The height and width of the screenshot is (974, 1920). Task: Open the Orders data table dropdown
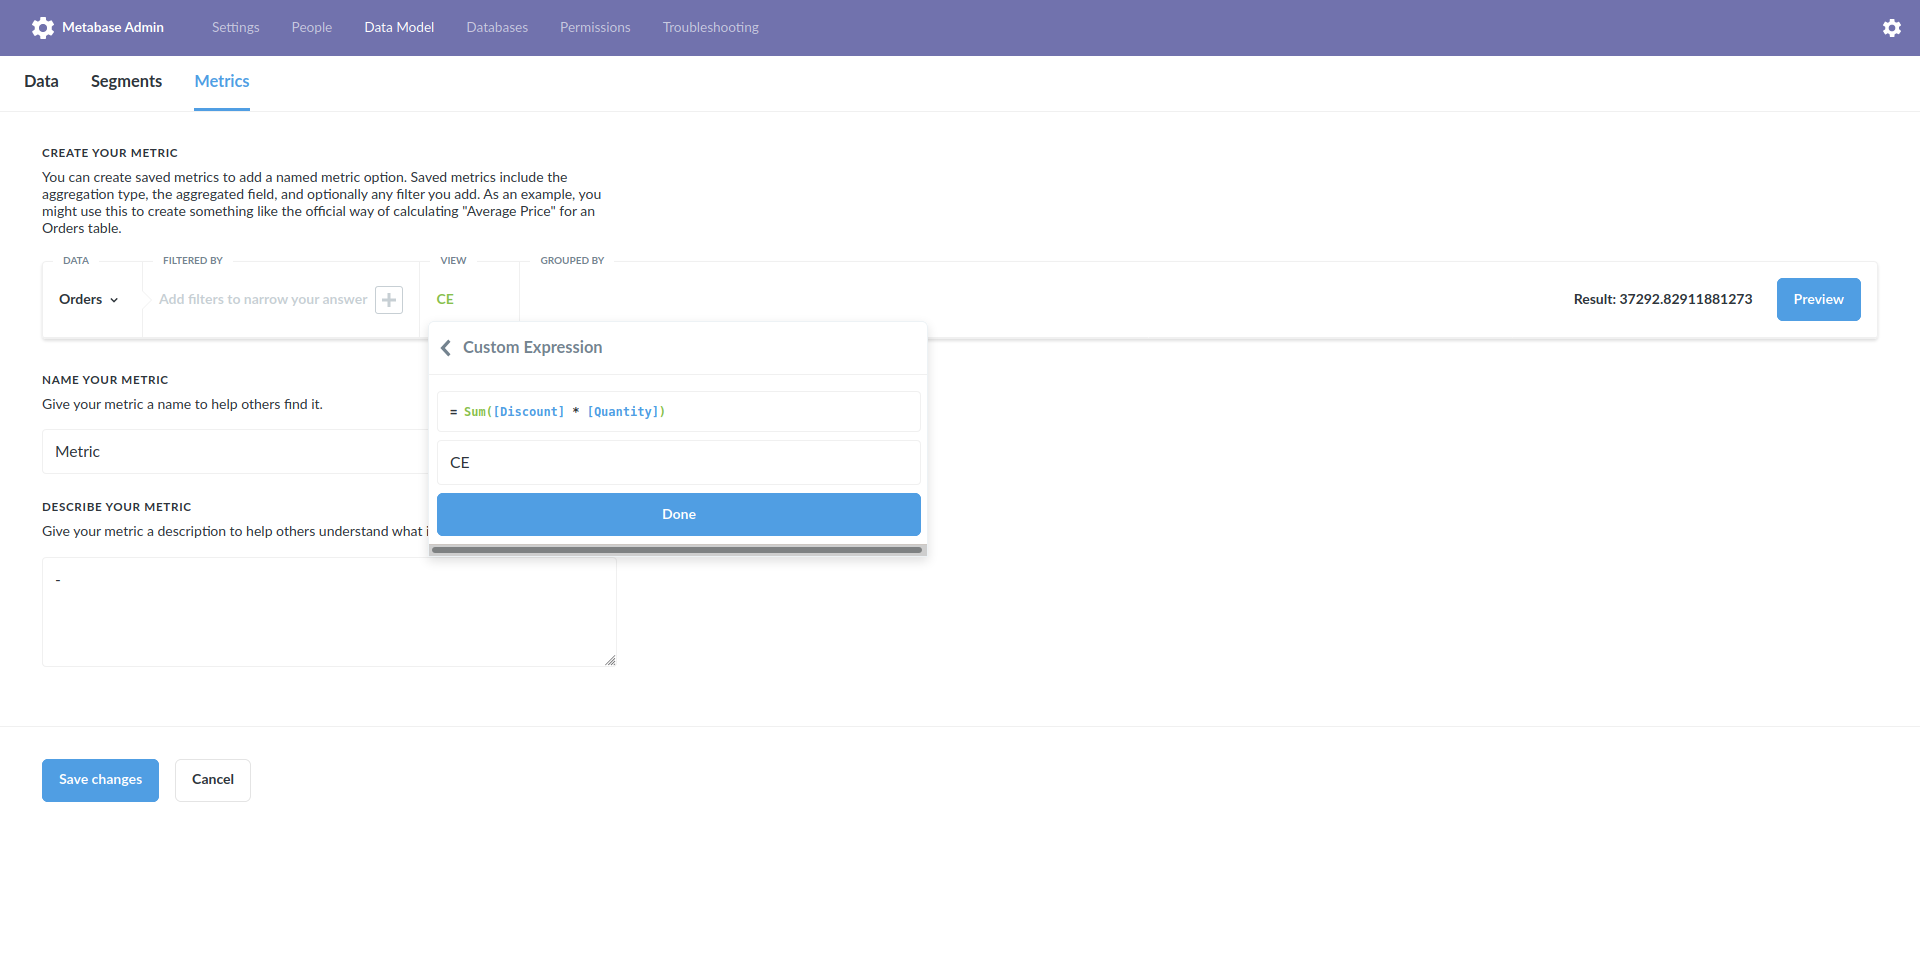tap(89, 300)
